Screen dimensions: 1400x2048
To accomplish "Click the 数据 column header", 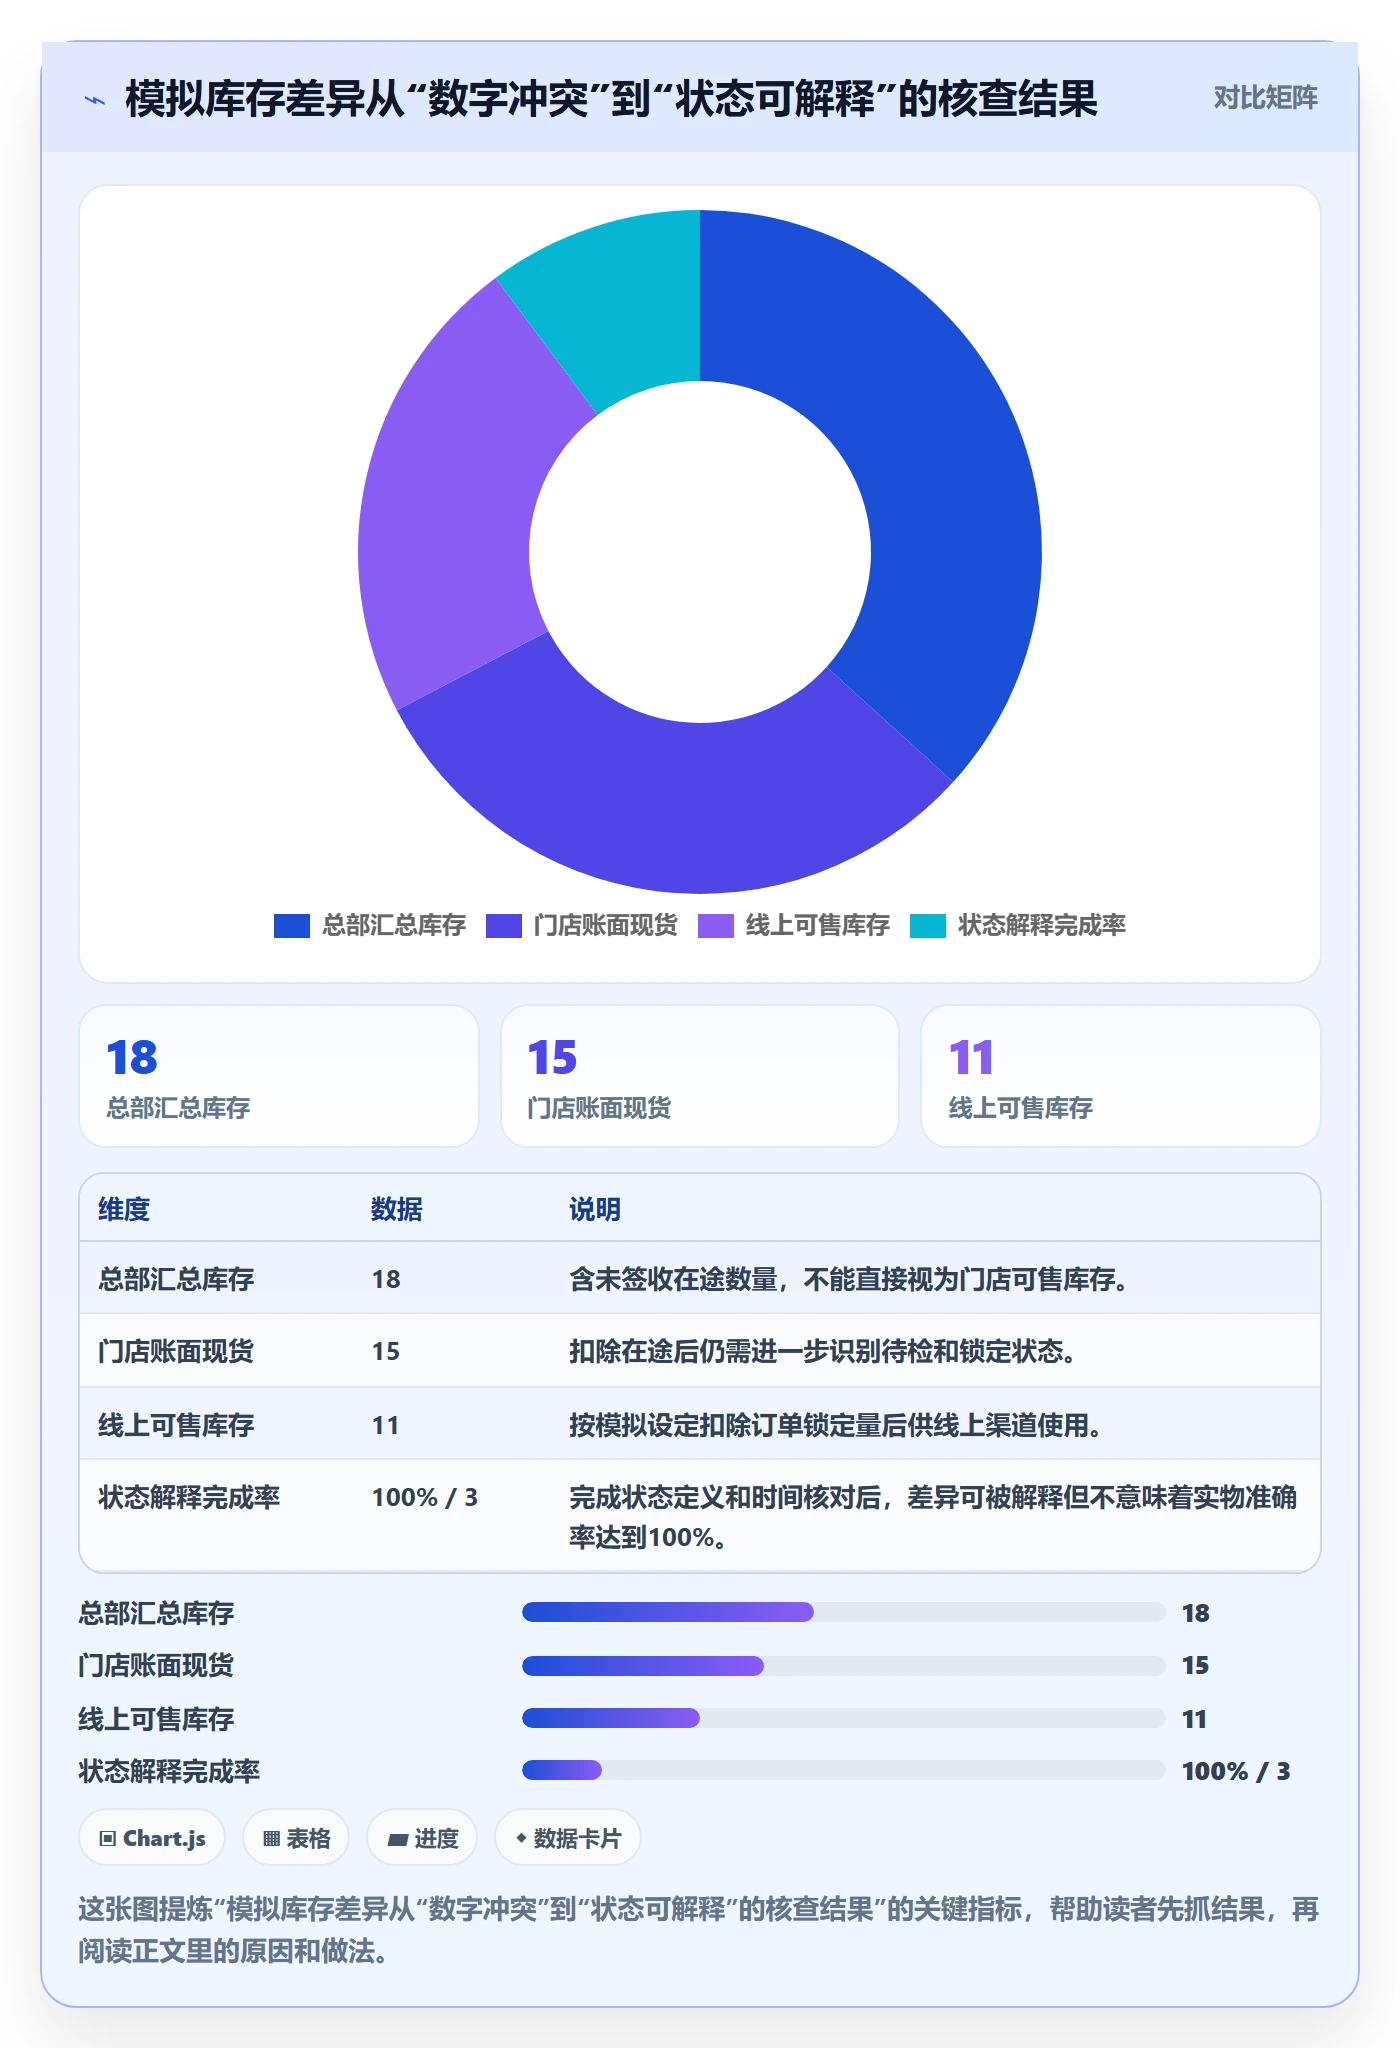I will point(396,1209).
